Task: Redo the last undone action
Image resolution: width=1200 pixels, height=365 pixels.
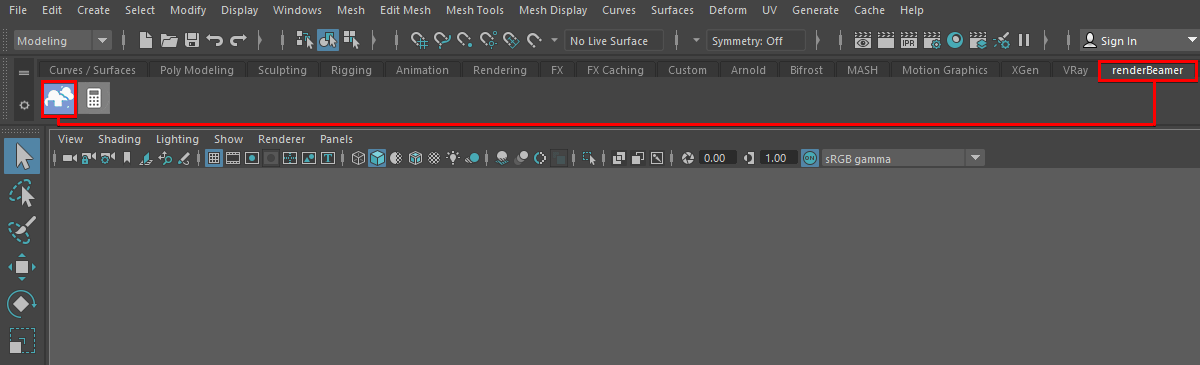Action: 237,41
